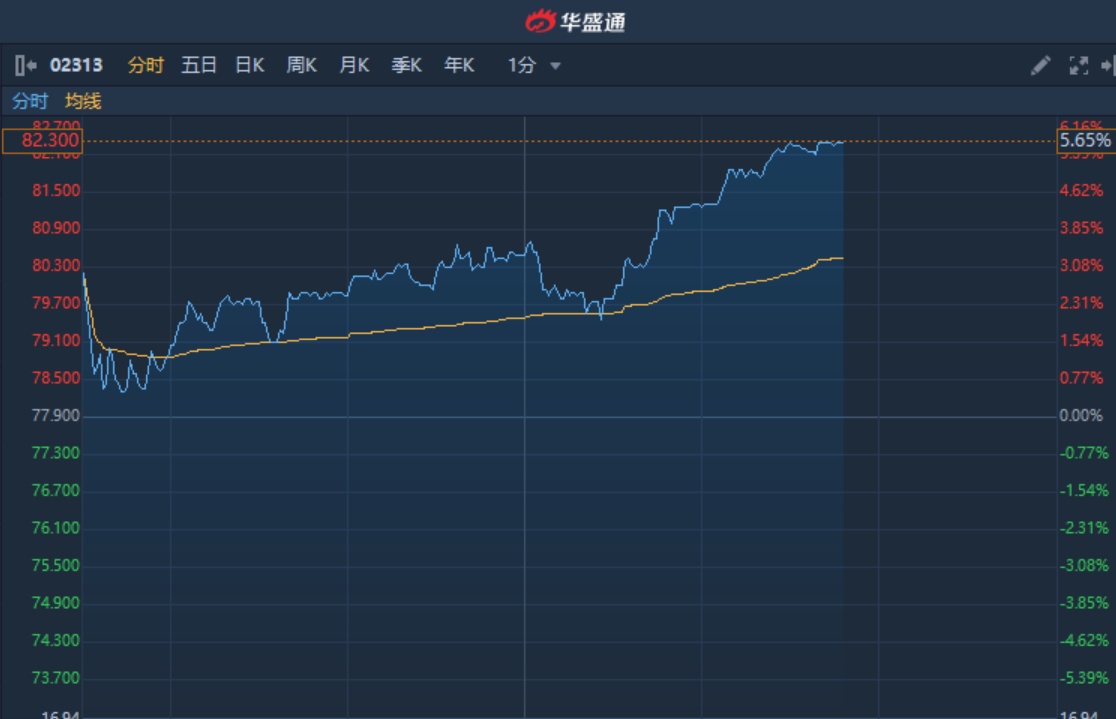The height and width of the screenshot is (719, 1116).
Task: Show the 季K quarterly chart
Action: pos(406,66)
